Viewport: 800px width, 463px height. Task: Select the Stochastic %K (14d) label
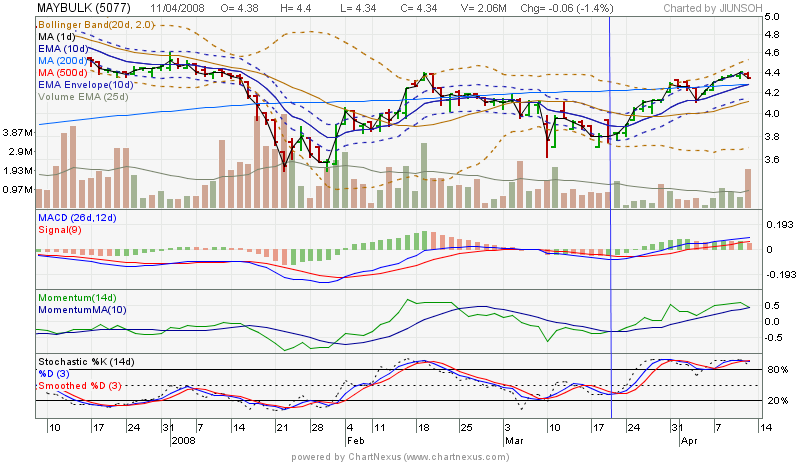(x=86, y=362)
